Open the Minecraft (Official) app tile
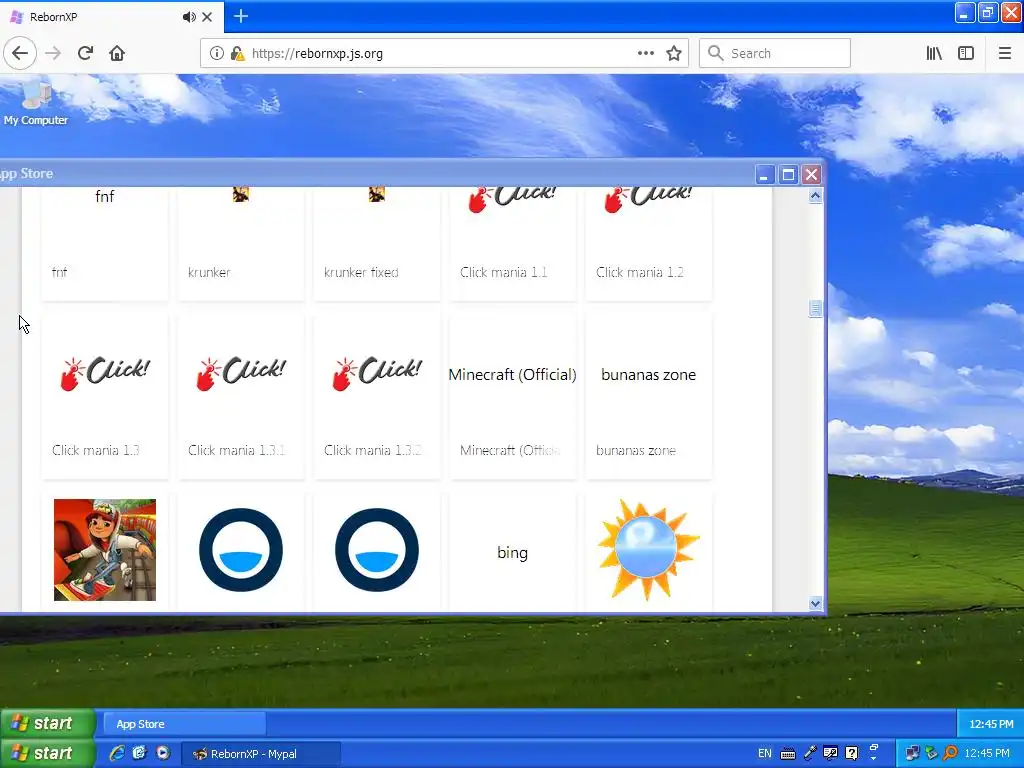 (x=513, y=396)
